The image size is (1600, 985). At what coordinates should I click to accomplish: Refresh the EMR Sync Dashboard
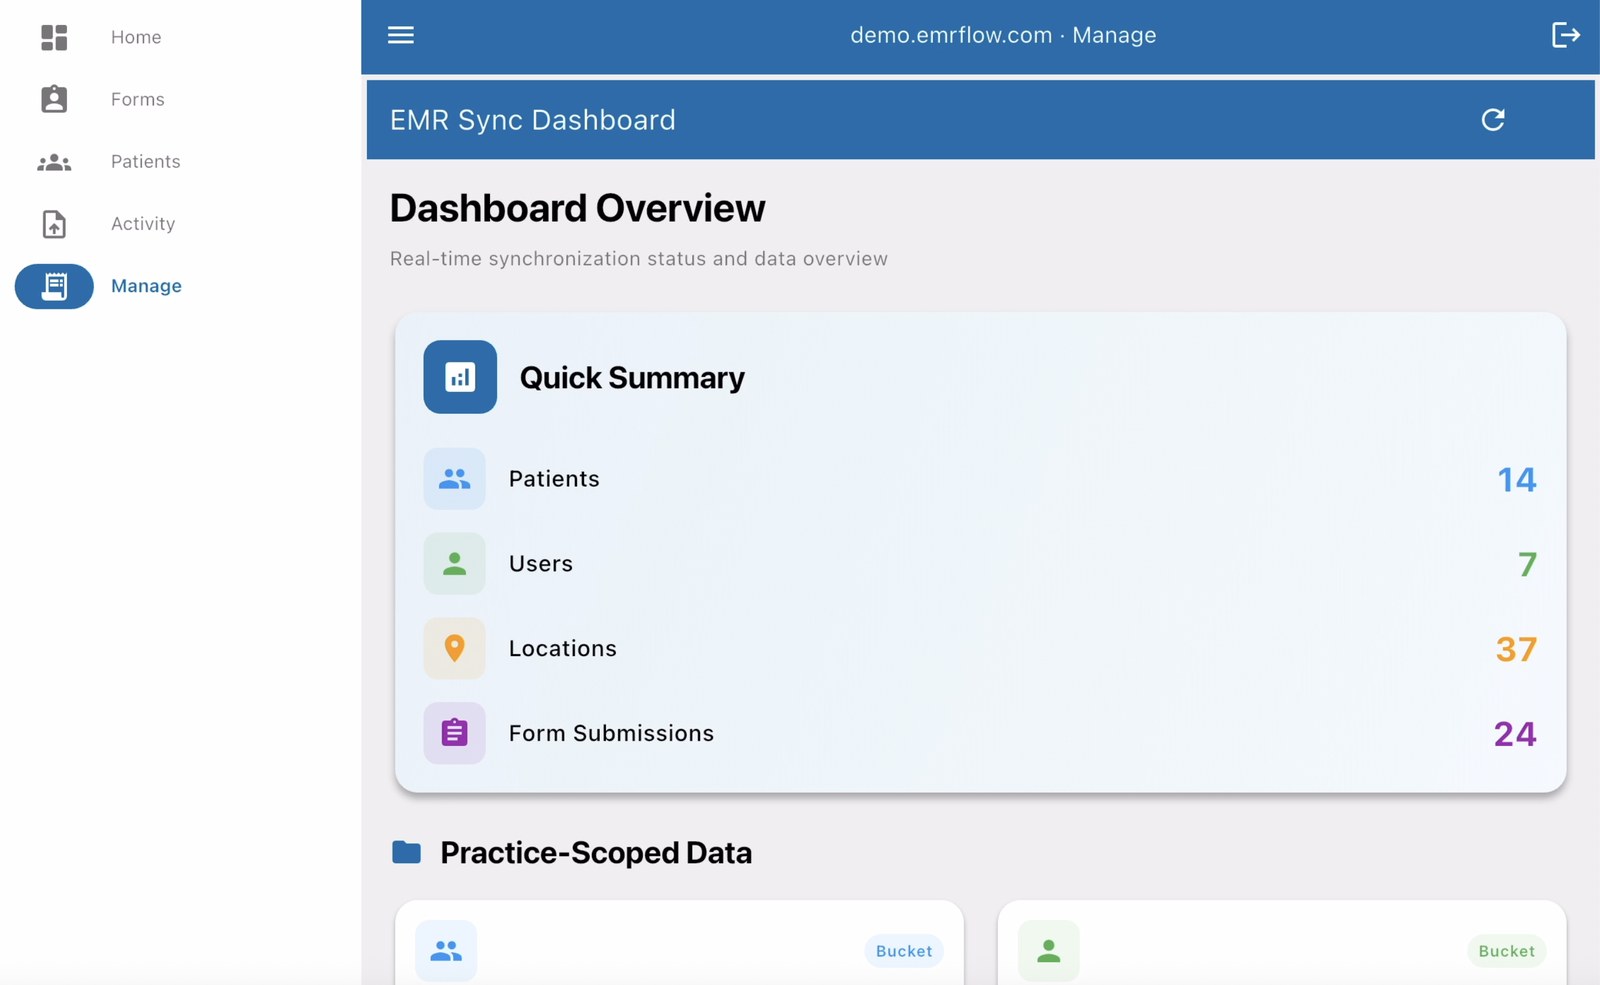1493,120
